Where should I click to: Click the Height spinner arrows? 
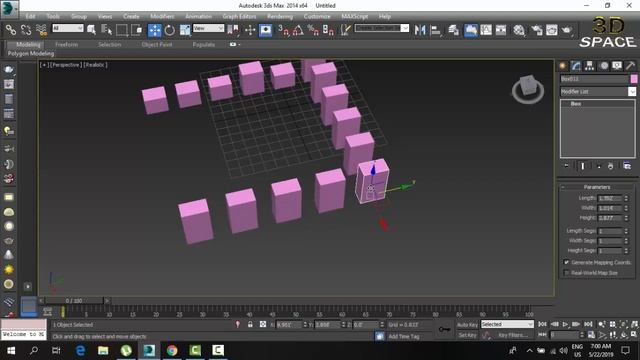coord(626,218)
